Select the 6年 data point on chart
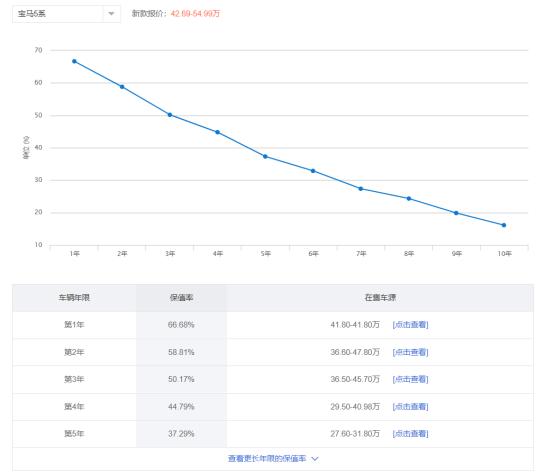The height and width of the screenshot is (474, 554). (313, 171)
